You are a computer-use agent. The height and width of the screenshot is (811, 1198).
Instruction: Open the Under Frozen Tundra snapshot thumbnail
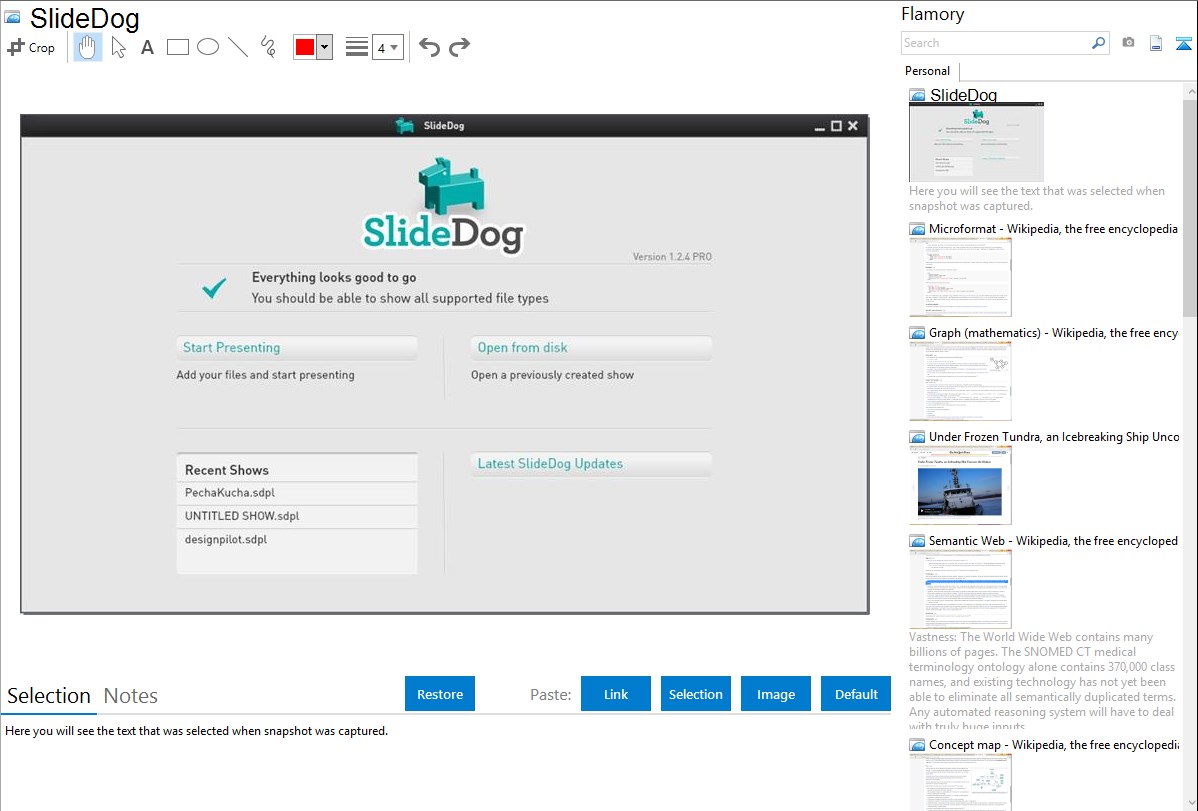(960, 485)
